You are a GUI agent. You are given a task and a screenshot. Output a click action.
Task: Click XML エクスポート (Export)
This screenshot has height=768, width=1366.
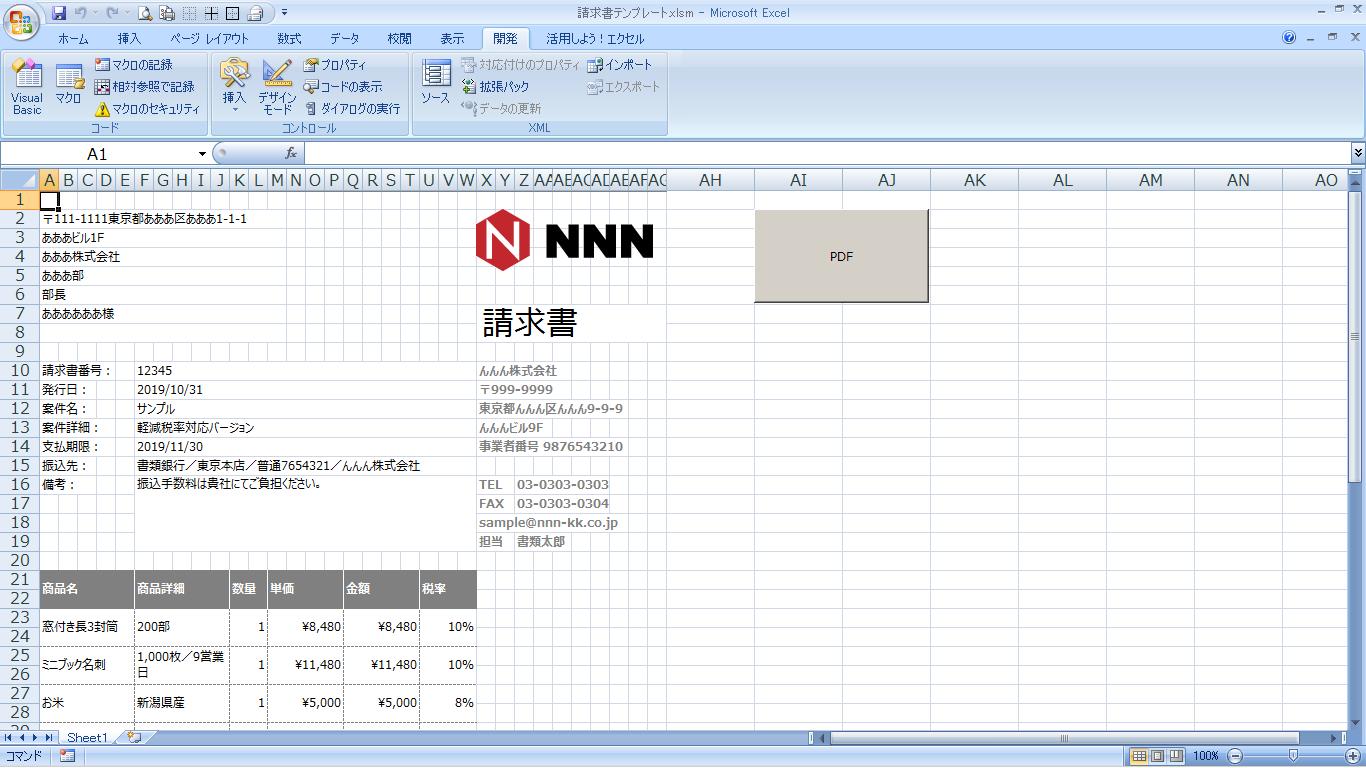(623, 87)
